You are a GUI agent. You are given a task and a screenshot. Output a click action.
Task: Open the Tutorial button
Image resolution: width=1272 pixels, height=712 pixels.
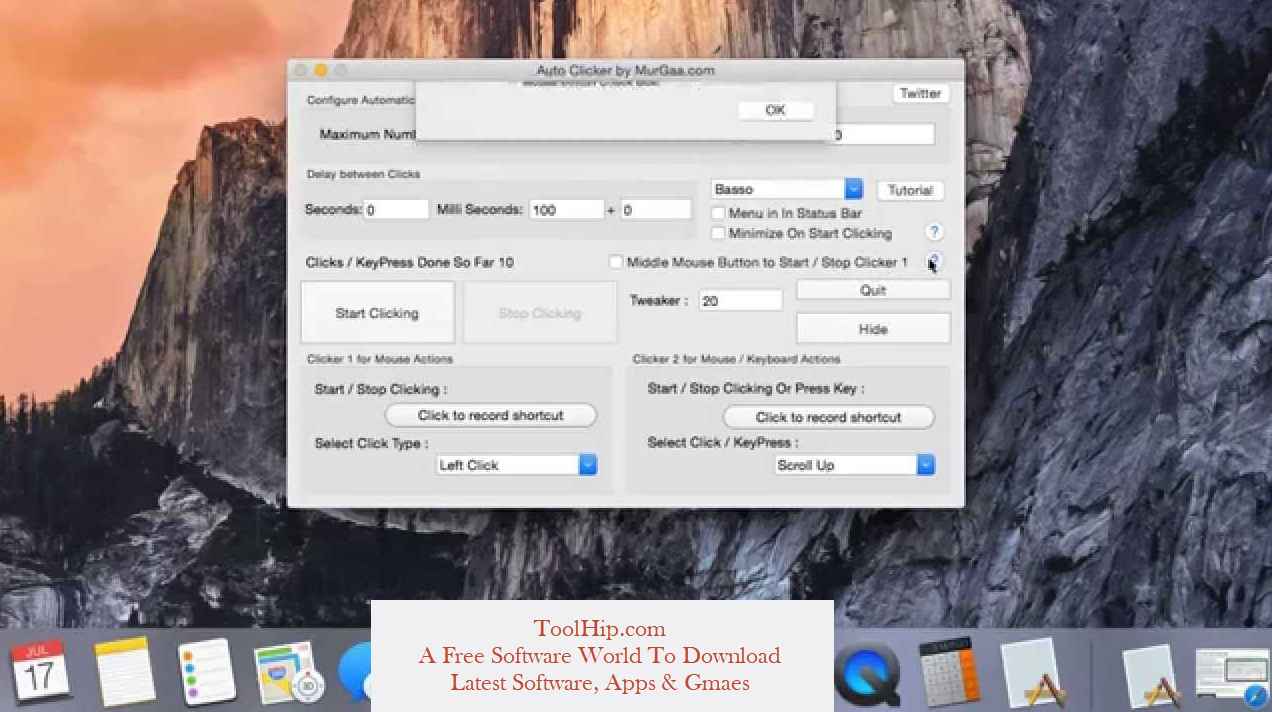pos(910,190)
